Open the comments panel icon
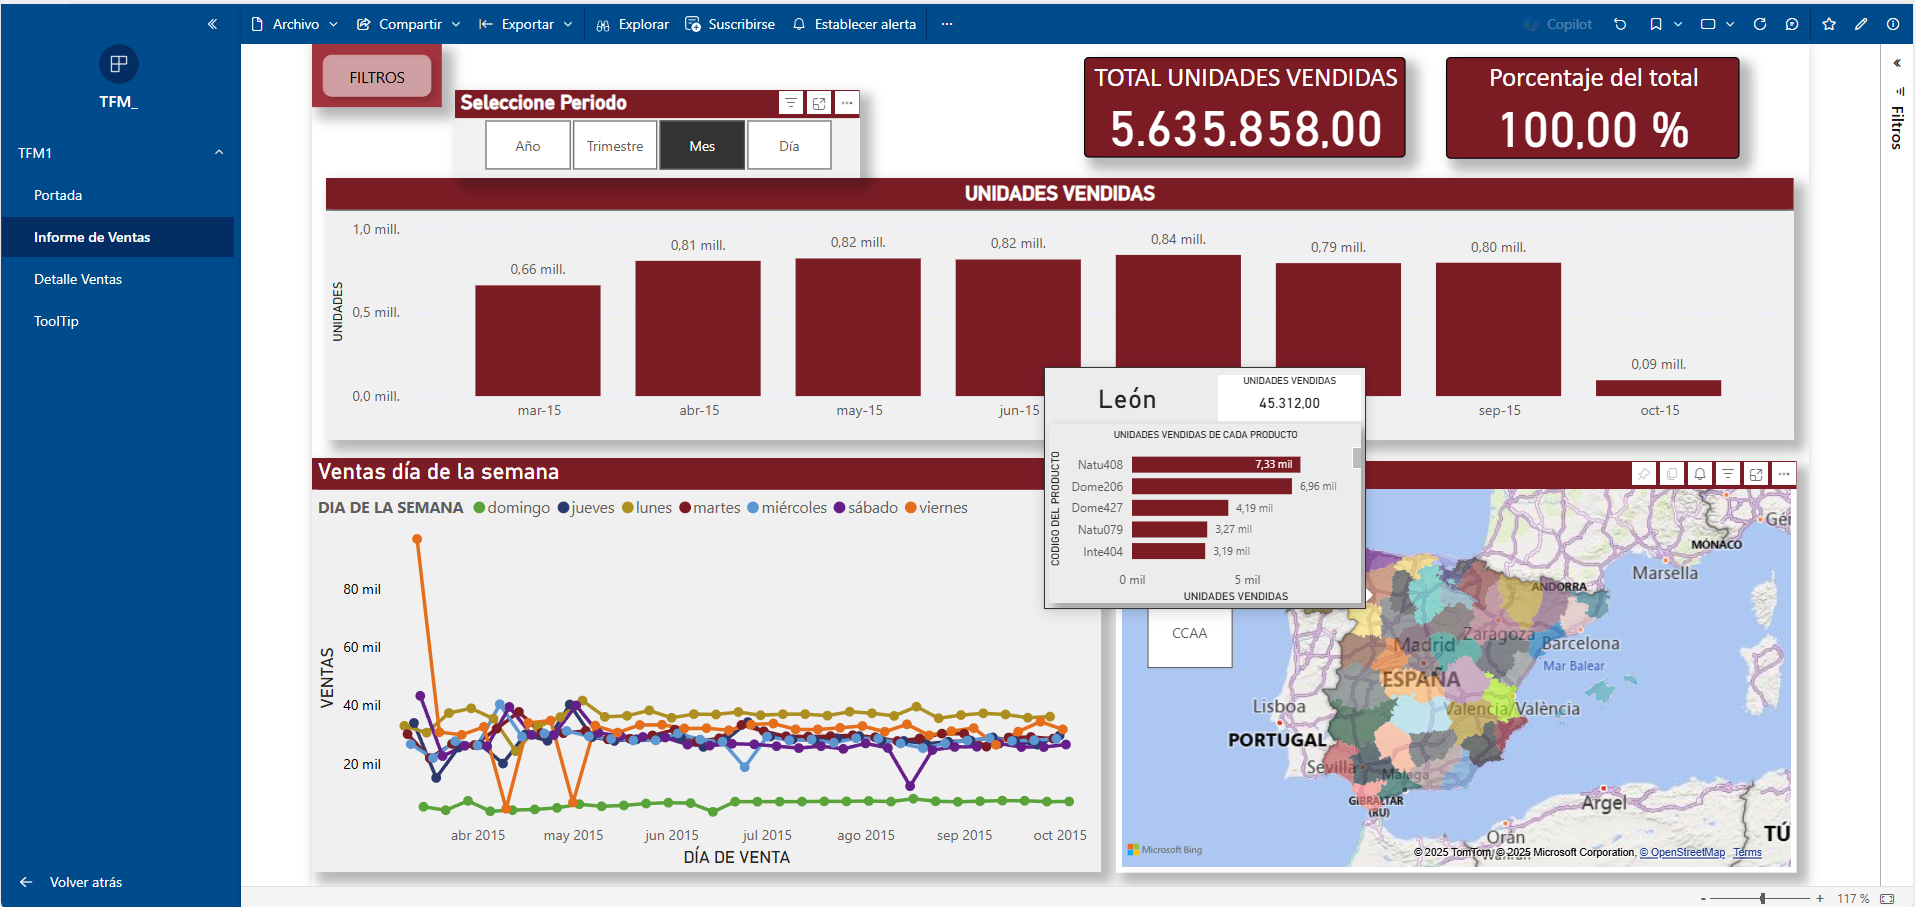This screenshot has height=907, width=1916. [1792, 24]
